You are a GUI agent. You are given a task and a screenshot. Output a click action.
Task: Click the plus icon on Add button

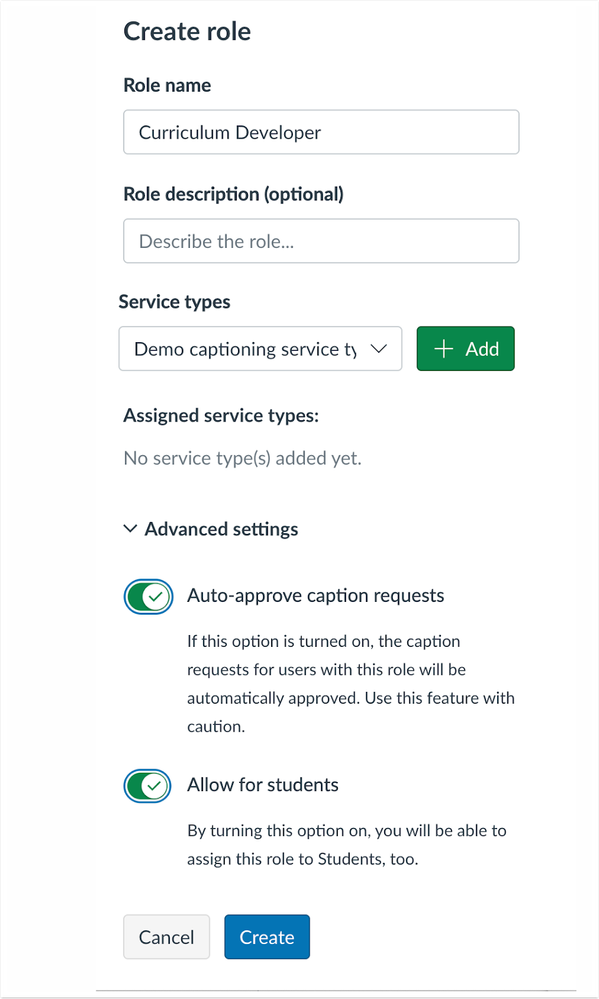tap(443, 349)
